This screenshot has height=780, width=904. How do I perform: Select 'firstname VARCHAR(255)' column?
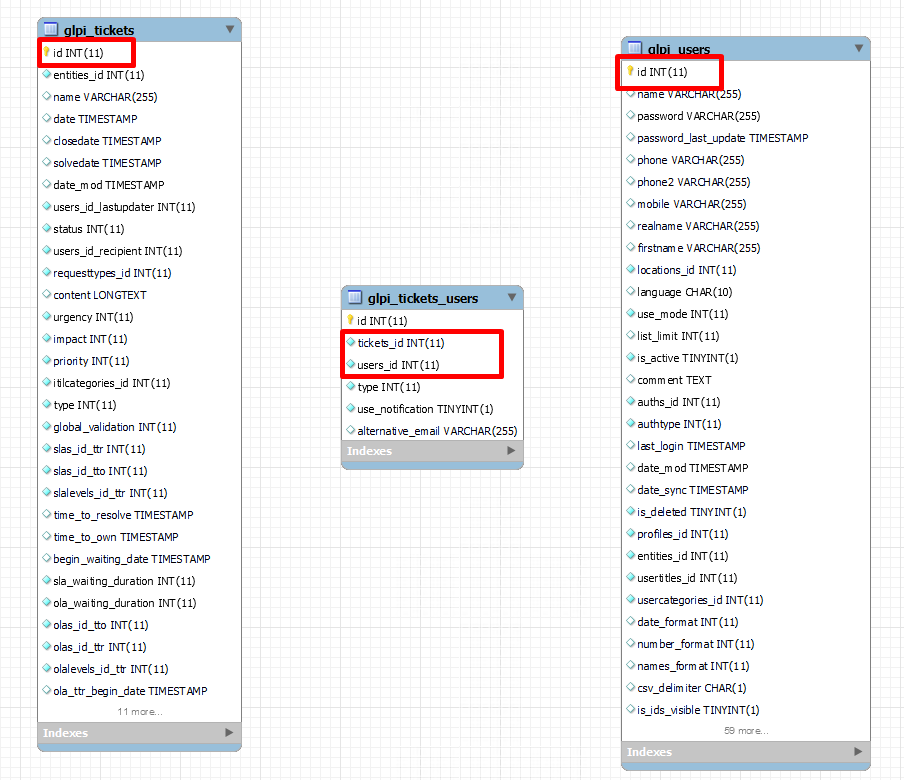point(699,248)
